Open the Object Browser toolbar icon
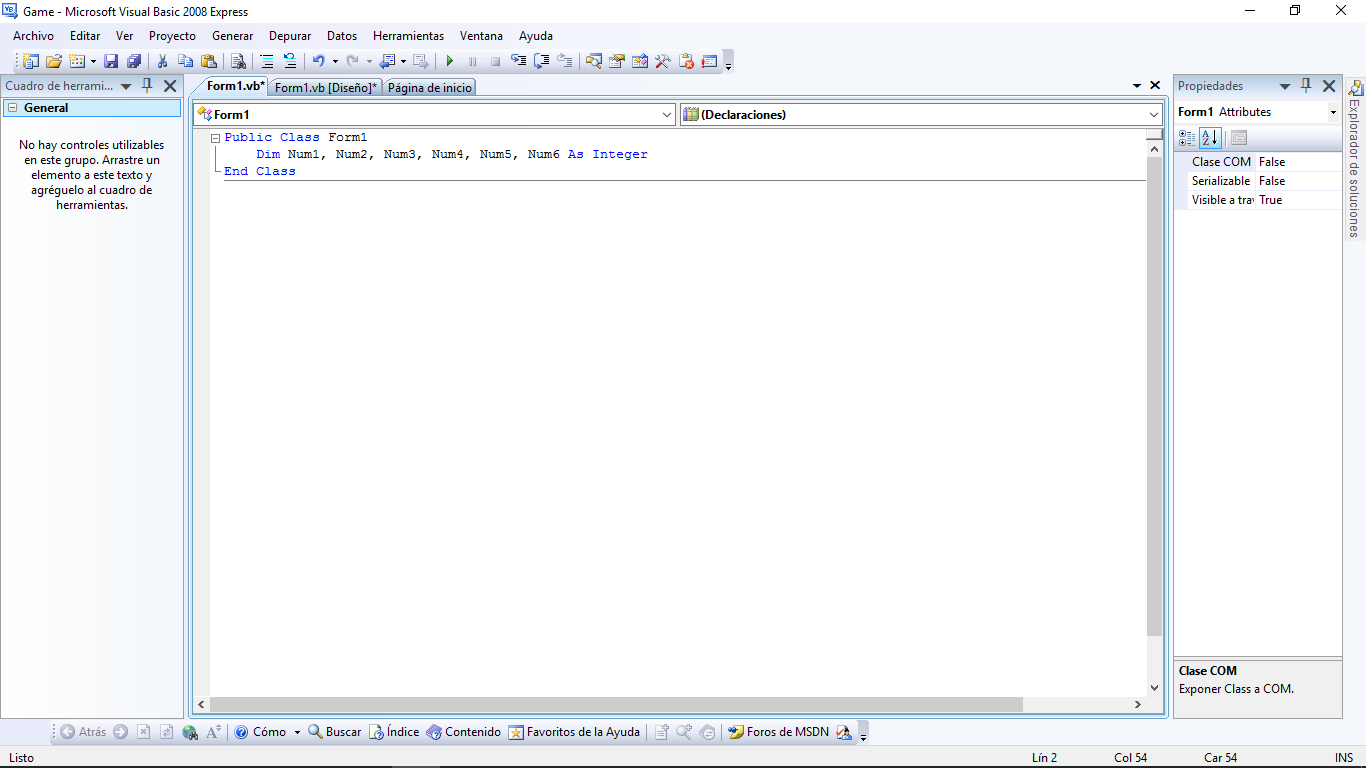This screenshot has height=768, width=1366. click(x=640, y=61)
